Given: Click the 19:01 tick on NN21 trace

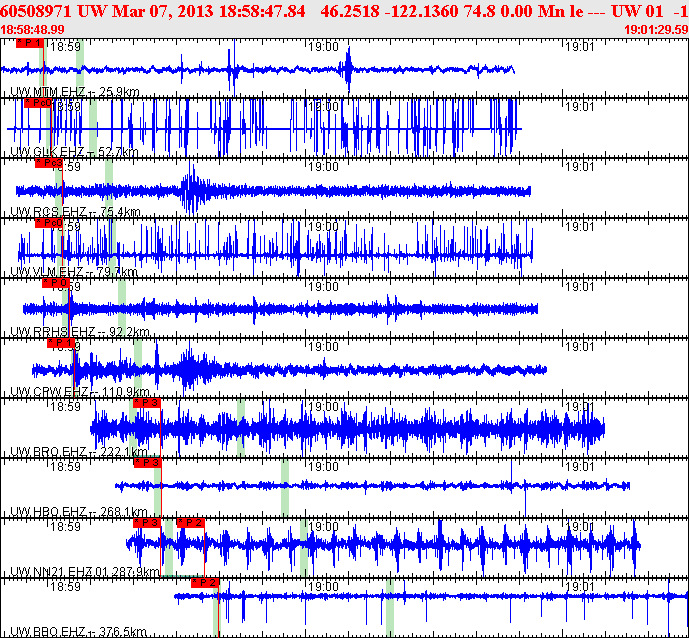Looking at the screenshot, I should (580, 527).
